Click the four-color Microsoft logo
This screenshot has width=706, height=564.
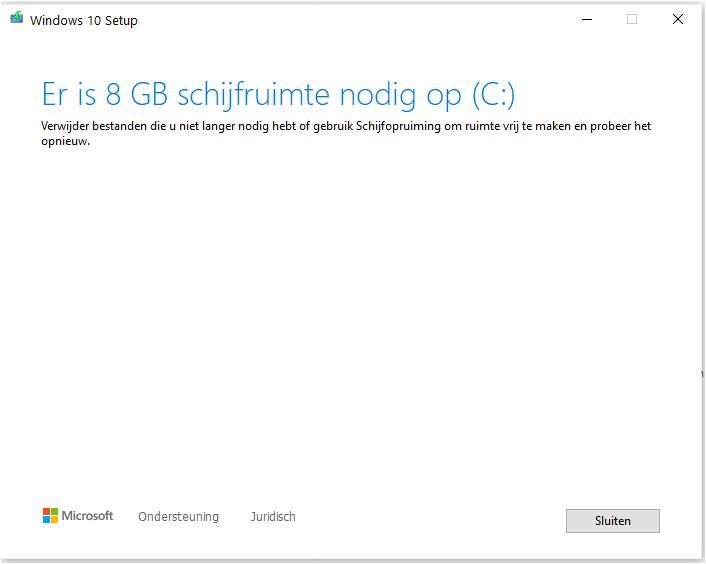click(50, 515)
